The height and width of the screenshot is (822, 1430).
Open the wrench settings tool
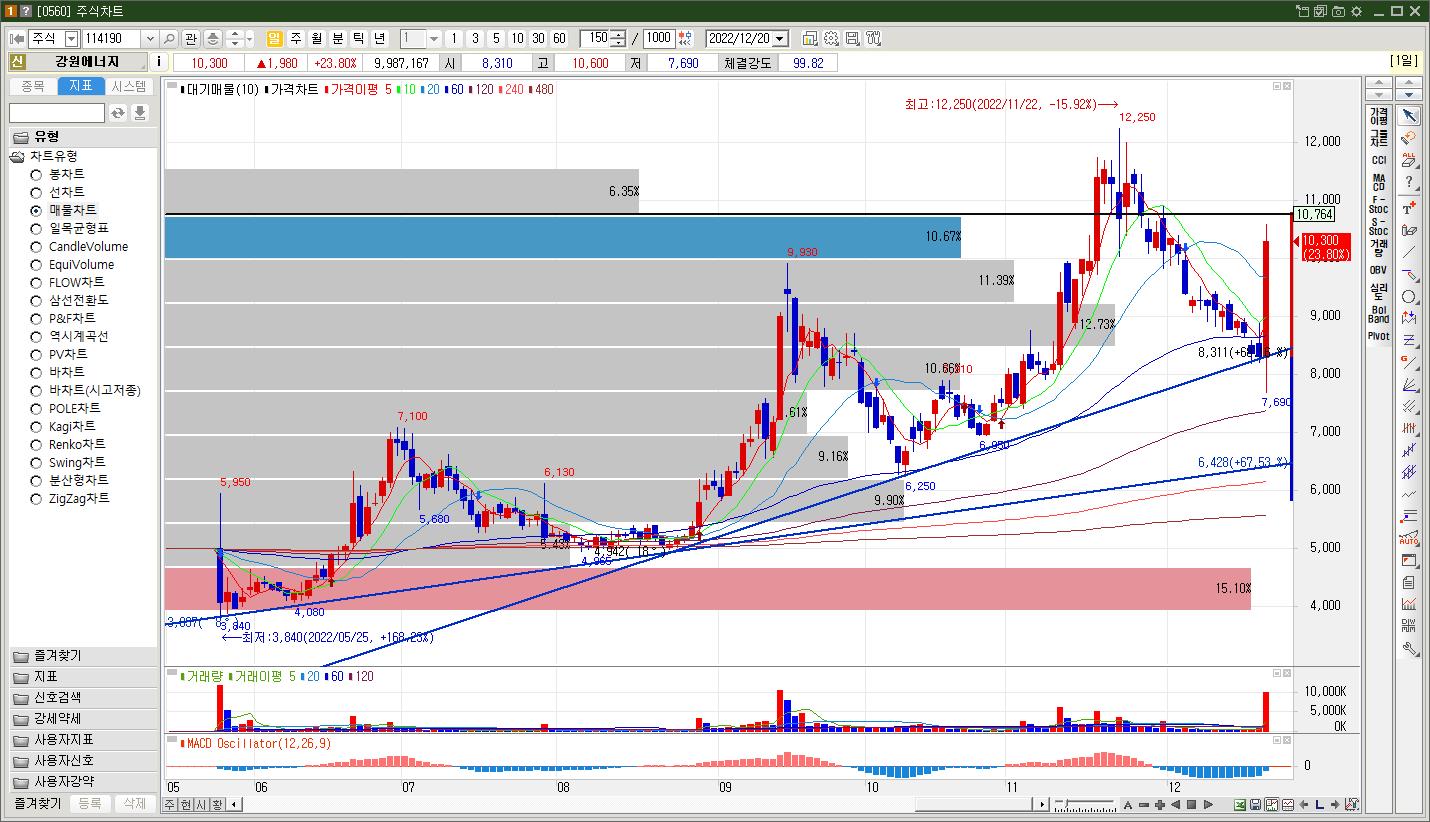[1409, 649]
